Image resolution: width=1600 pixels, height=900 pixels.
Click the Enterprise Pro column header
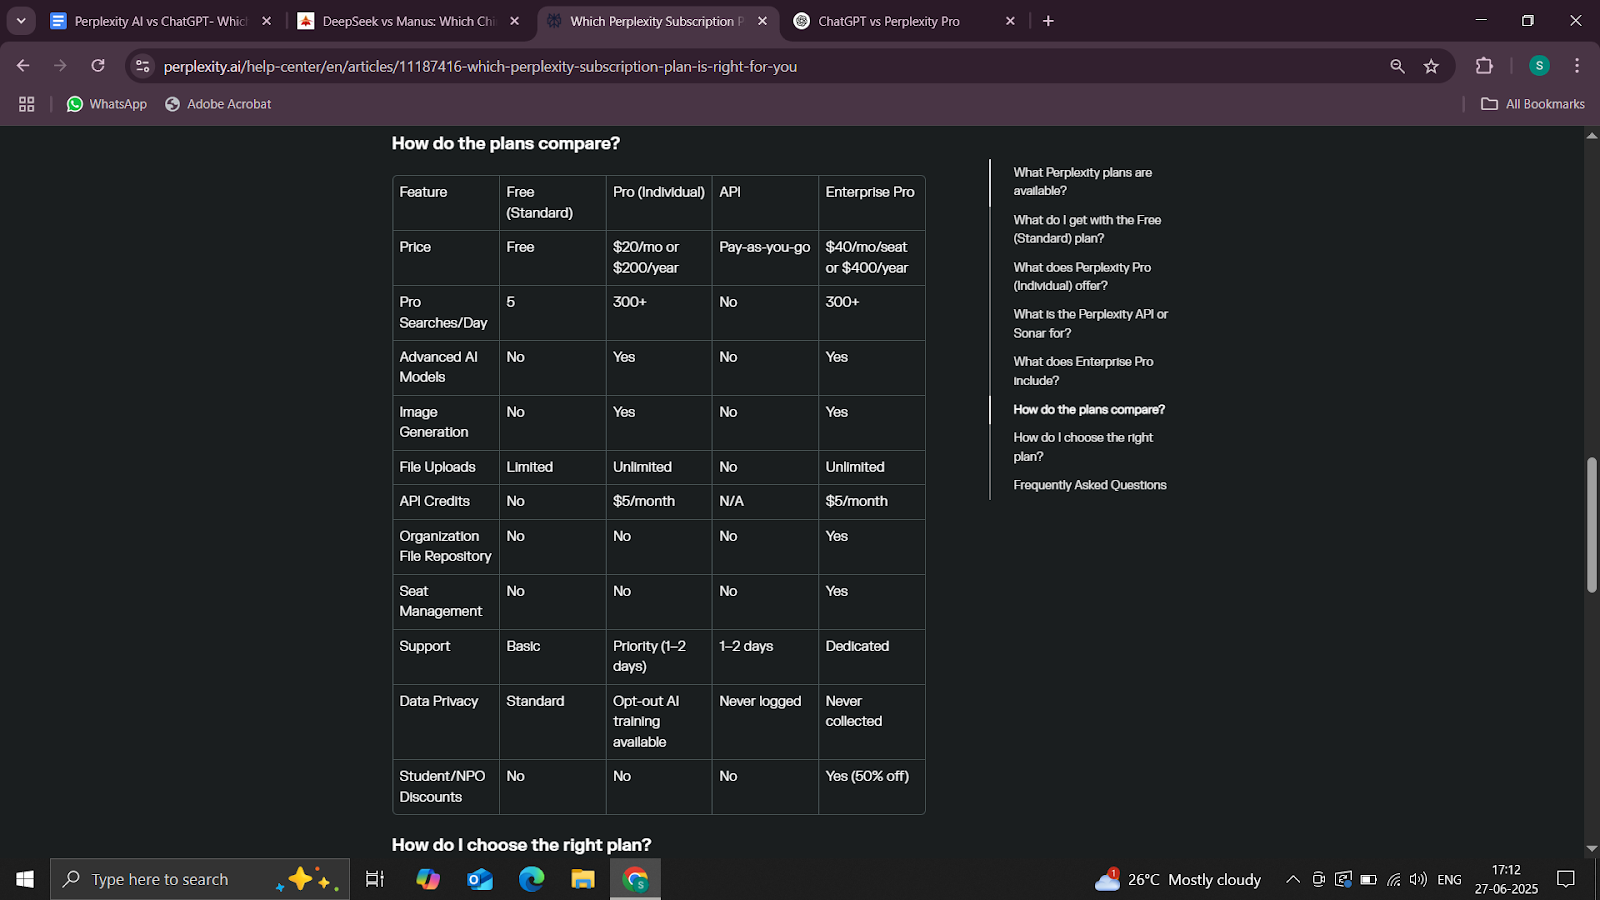[871, 203]
